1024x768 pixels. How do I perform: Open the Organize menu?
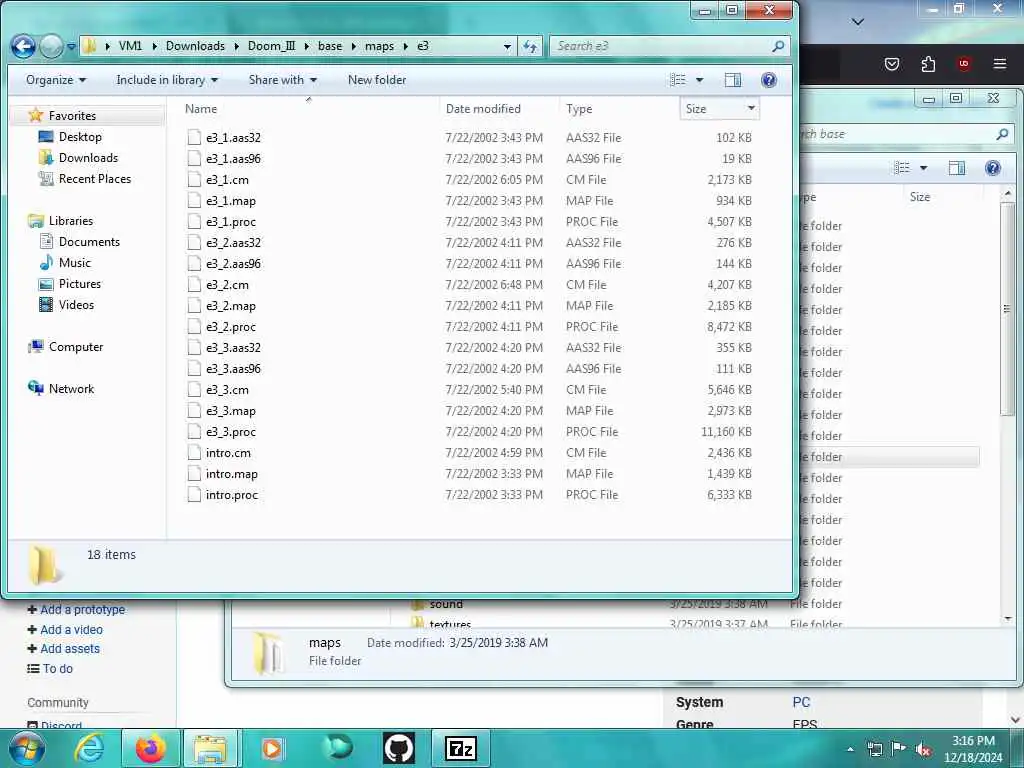(56, 80)
